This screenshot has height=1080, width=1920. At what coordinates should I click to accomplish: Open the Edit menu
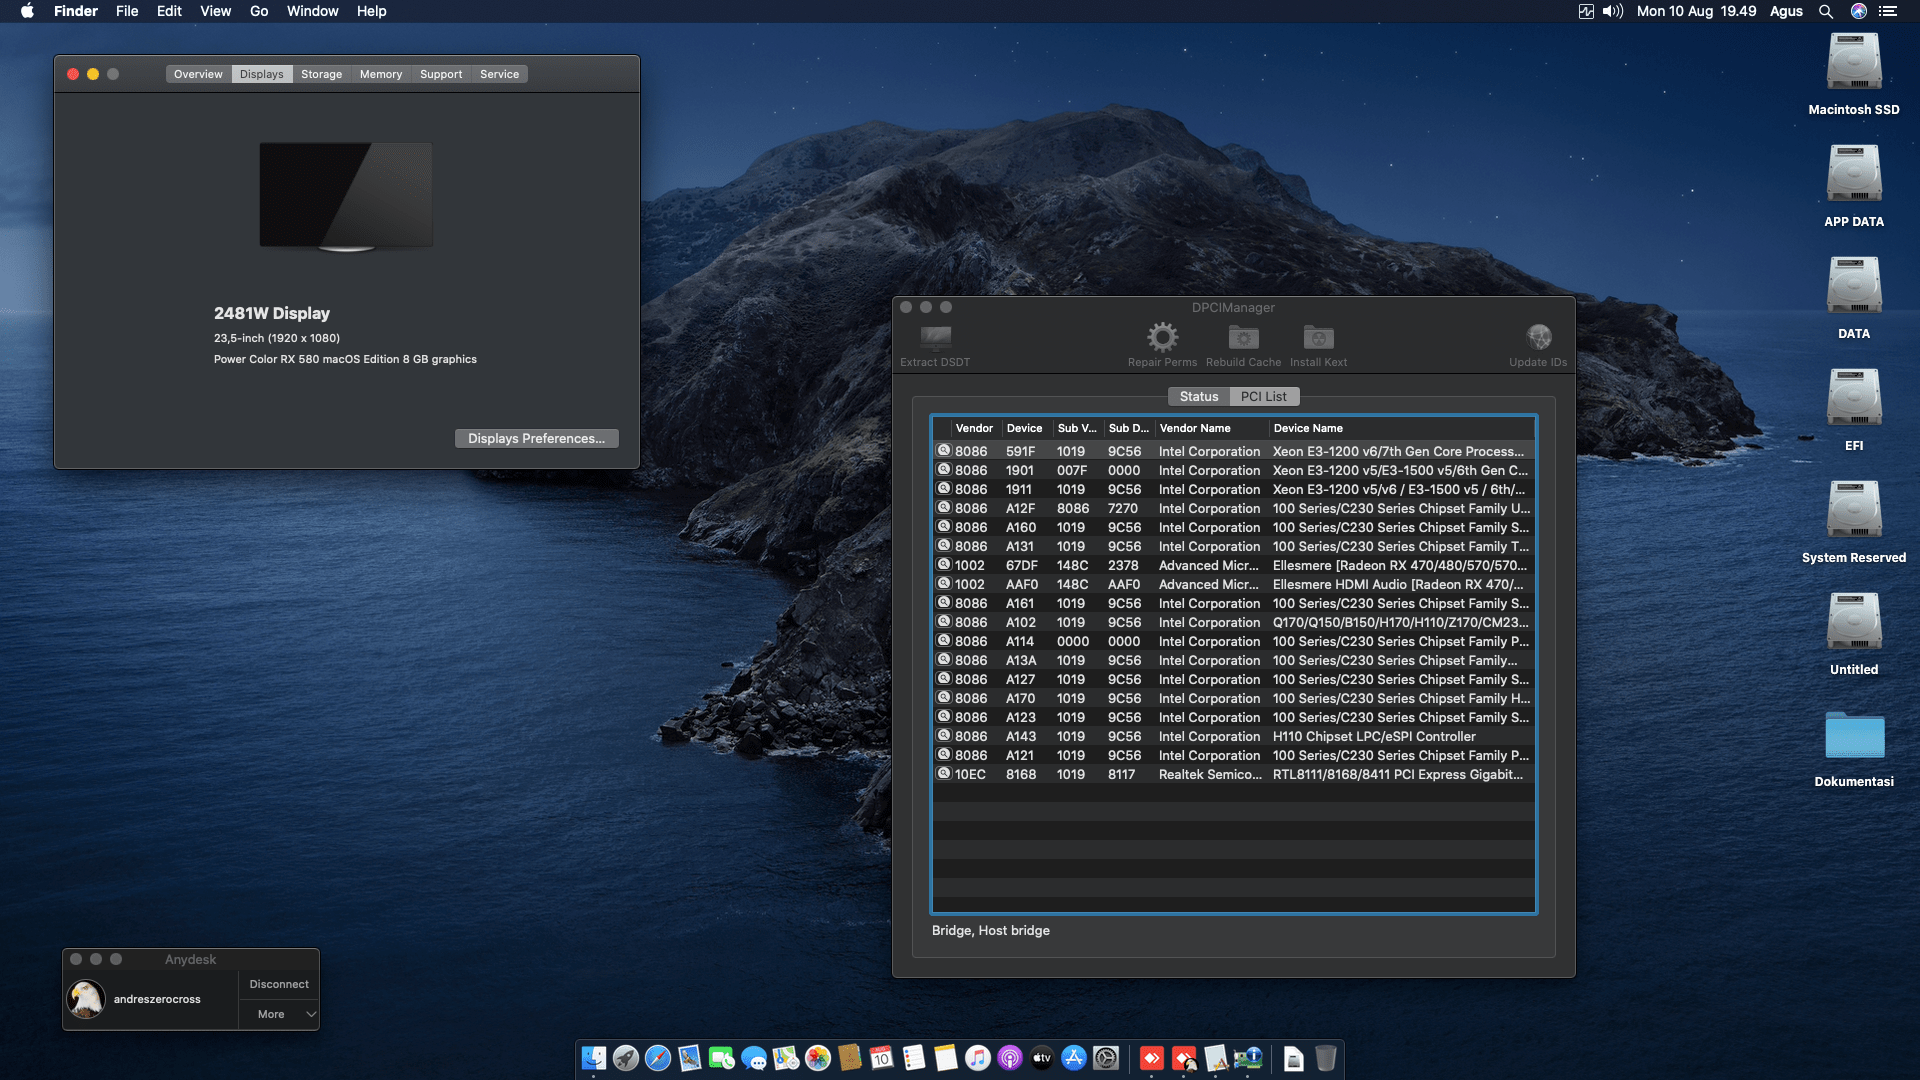coord(169,11)
